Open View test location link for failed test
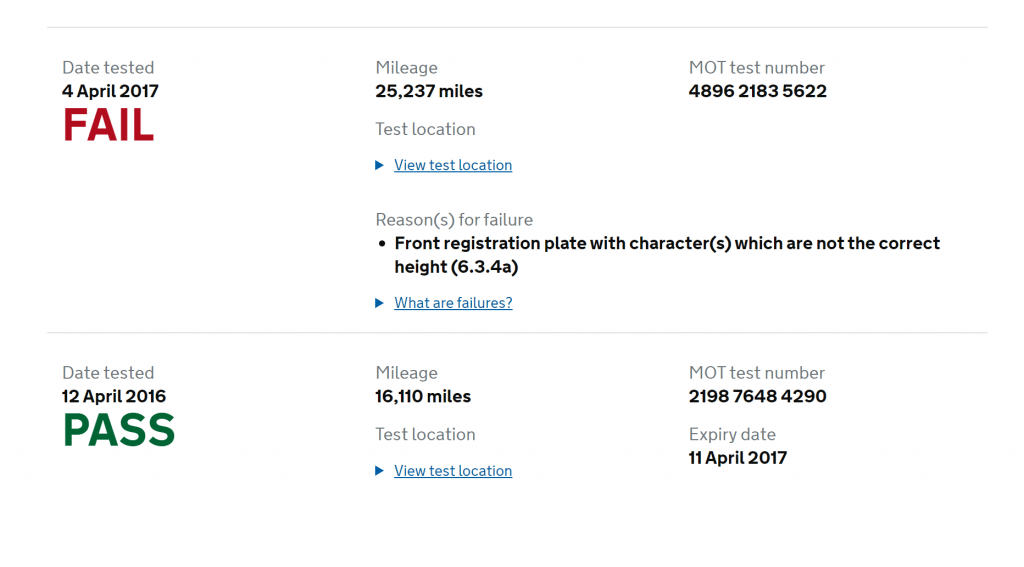Image resolution: width=1024 pixels, height=567 pixels. [453, 165]
